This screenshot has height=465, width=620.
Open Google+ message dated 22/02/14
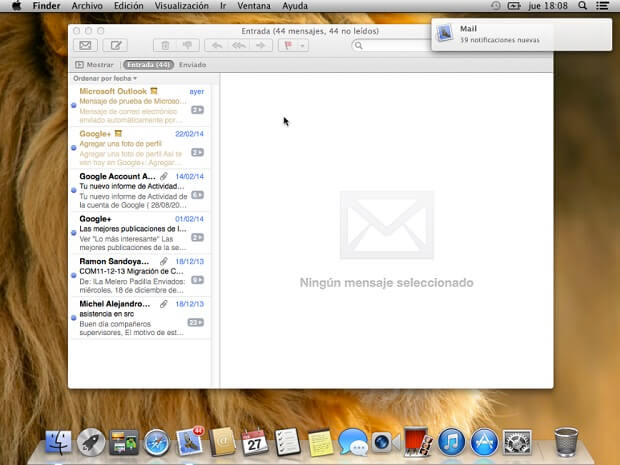point(140,148)
